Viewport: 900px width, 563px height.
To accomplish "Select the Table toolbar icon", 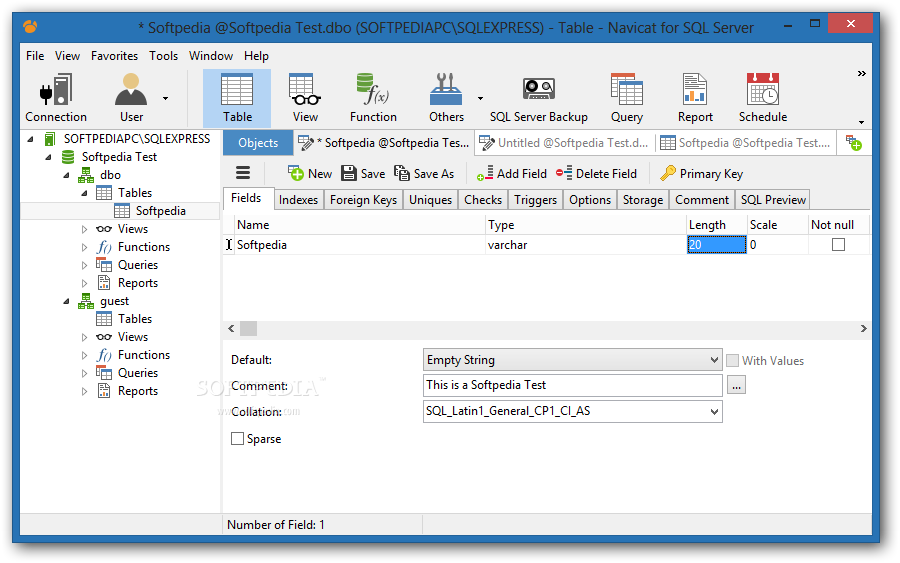I will [x=237, y=98].
